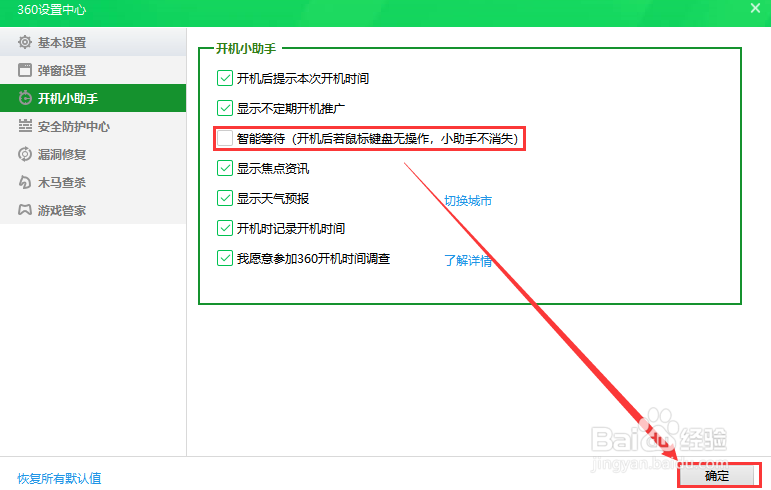Viewport: 771px width, 490px height.
Task: Click the horse icon beside 木马查杀
Action: 25,182
